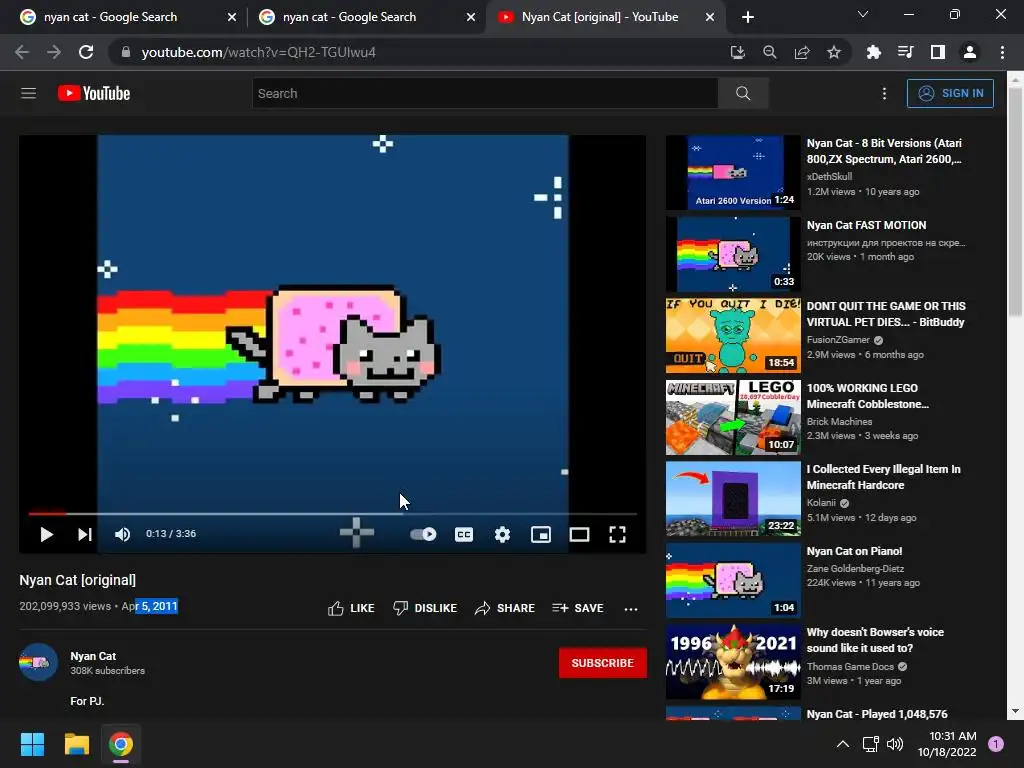Open the tab search chevron
Image resolution: width=1024 pixels, height=768 pixels.
tap(863, 14)
